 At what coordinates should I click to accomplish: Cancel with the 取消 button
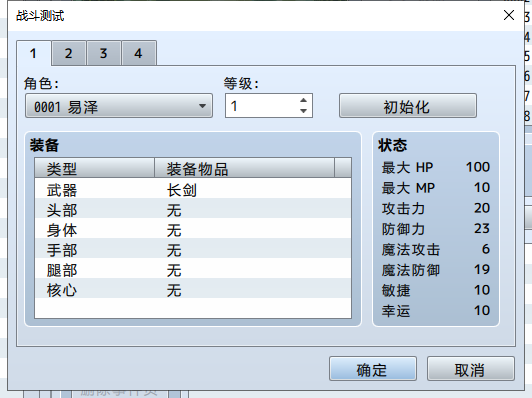coord(471,369)
